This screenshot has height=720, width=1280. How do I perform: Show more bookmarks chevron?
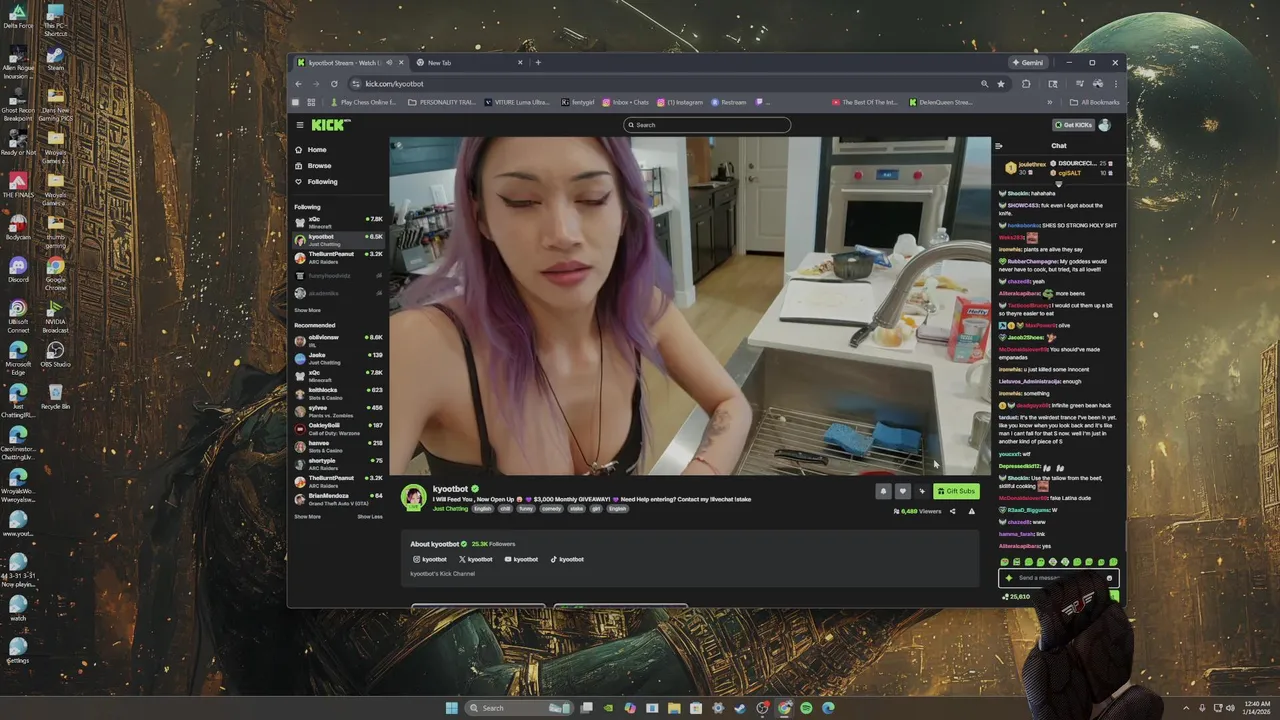coord(1050,102)
